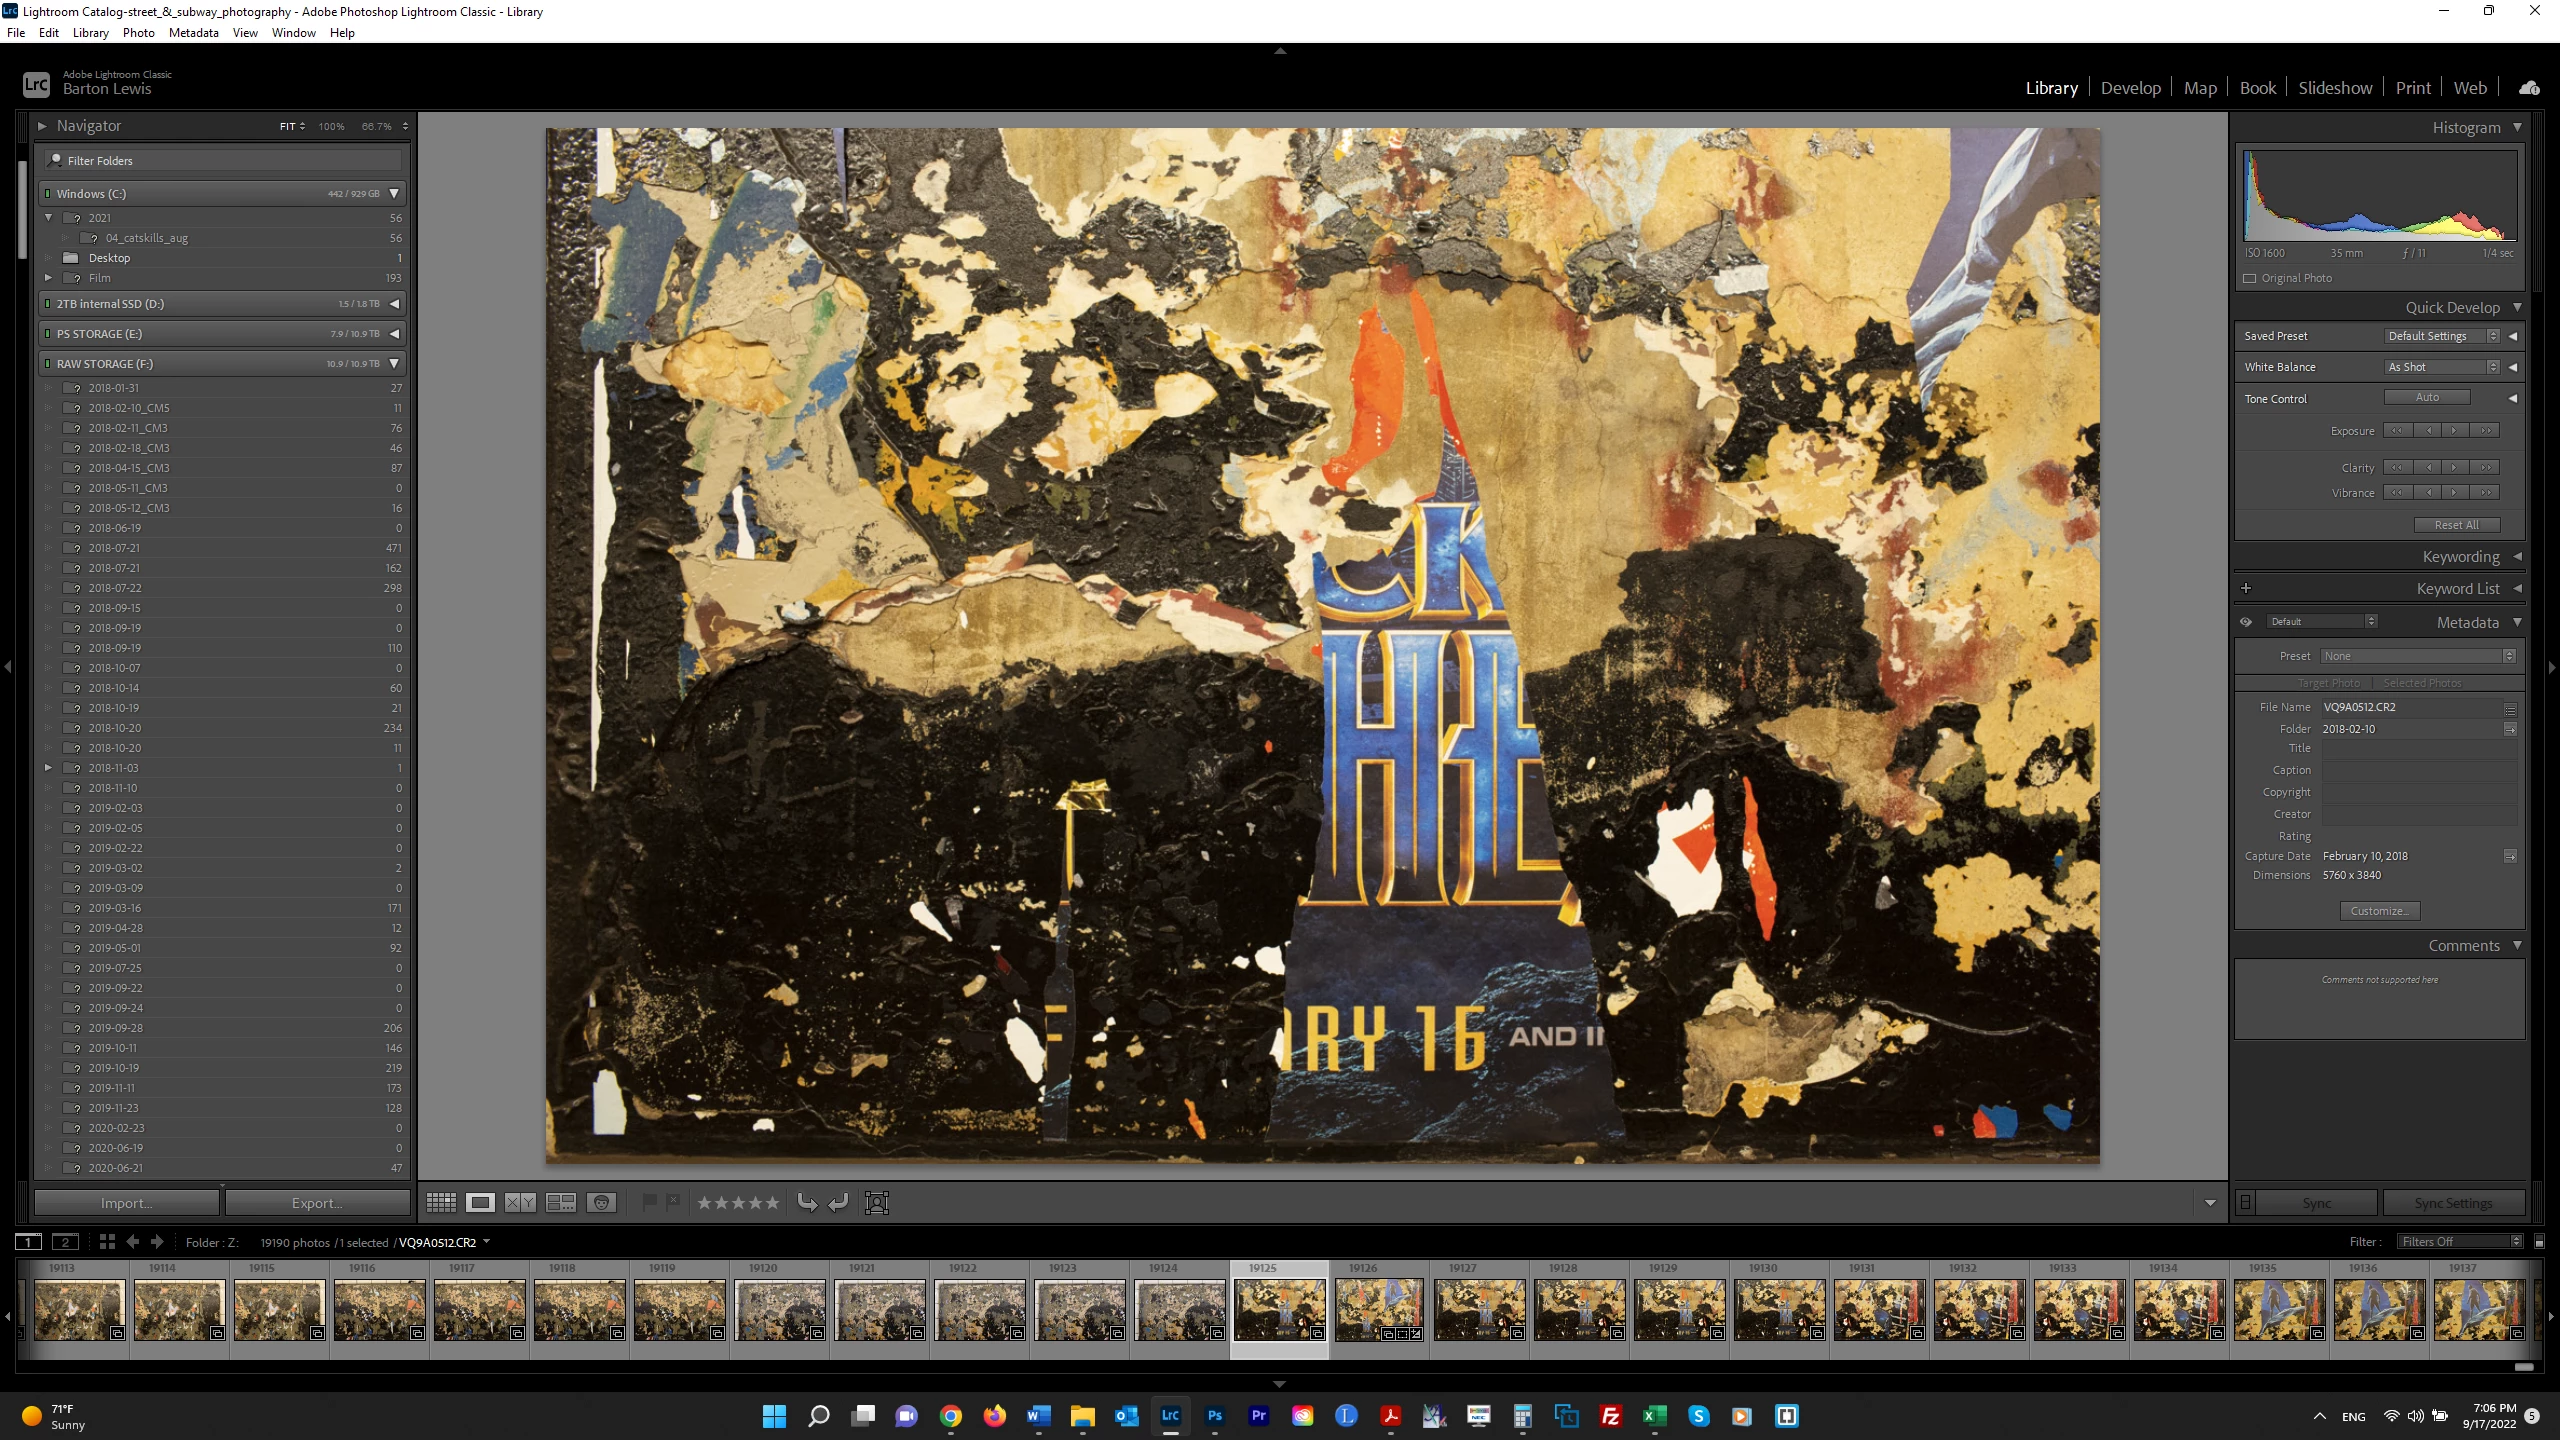The width and height of the screenshot is (2560, 1440).
Task: Open cloud sync status icon
Action: click(2529, 88)
